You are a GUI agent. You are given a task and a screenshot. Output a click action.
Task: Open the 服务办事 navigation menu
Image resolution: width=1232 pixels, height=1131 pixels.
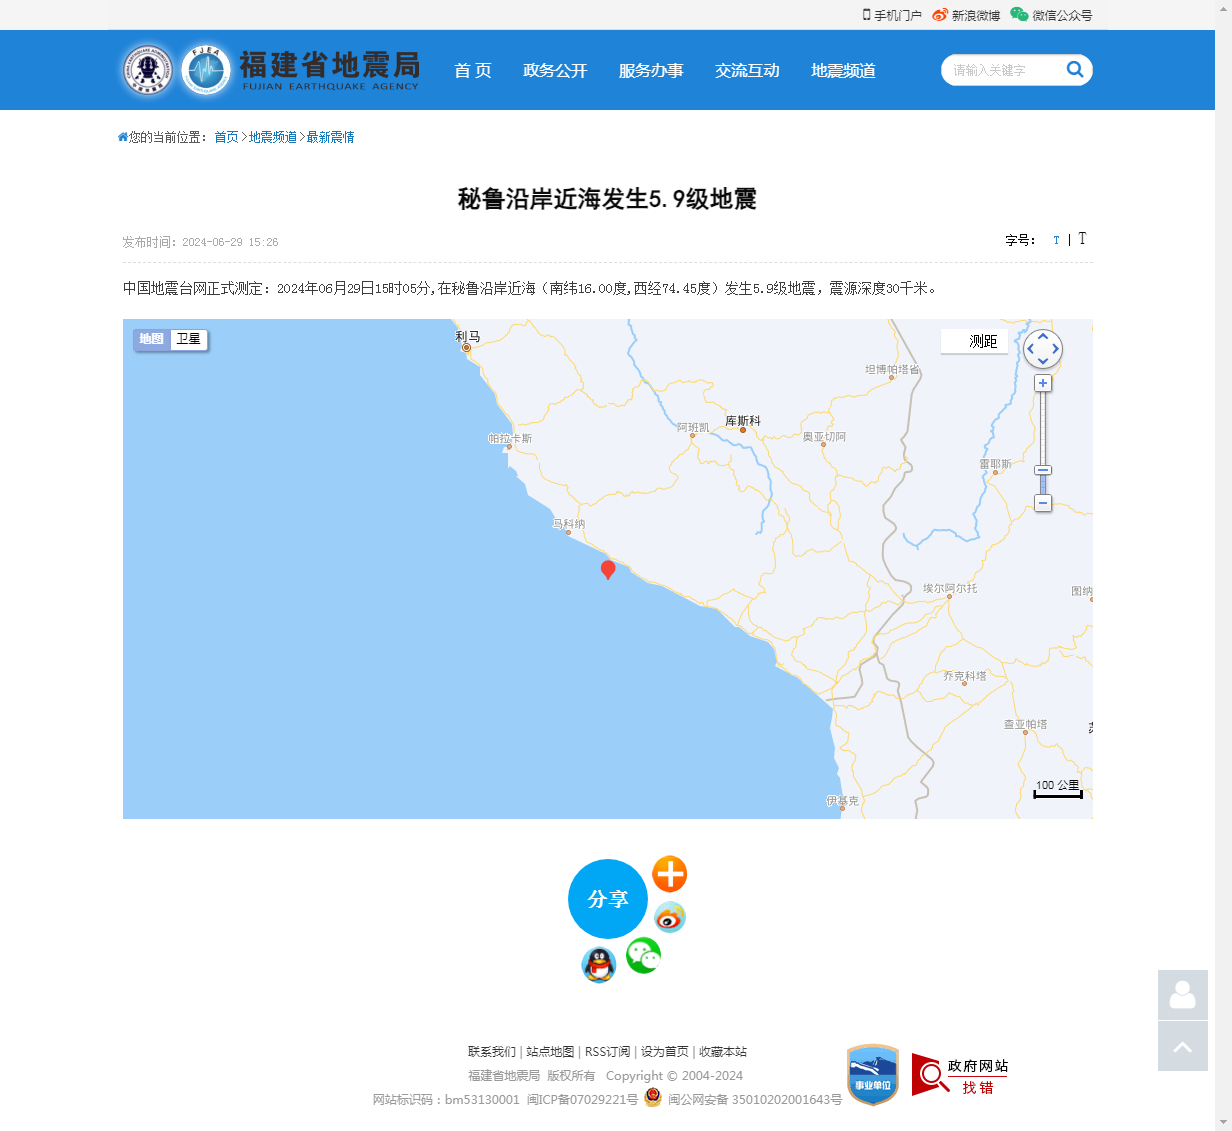pos(651,70)
